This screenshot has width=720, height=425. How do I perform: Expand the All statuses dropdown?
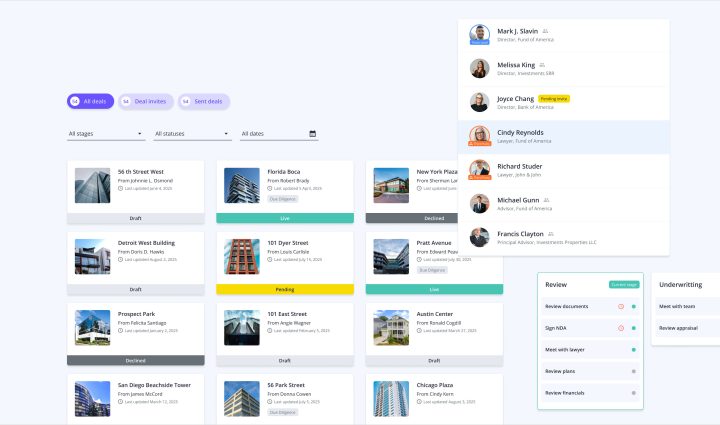coord(191,133)
